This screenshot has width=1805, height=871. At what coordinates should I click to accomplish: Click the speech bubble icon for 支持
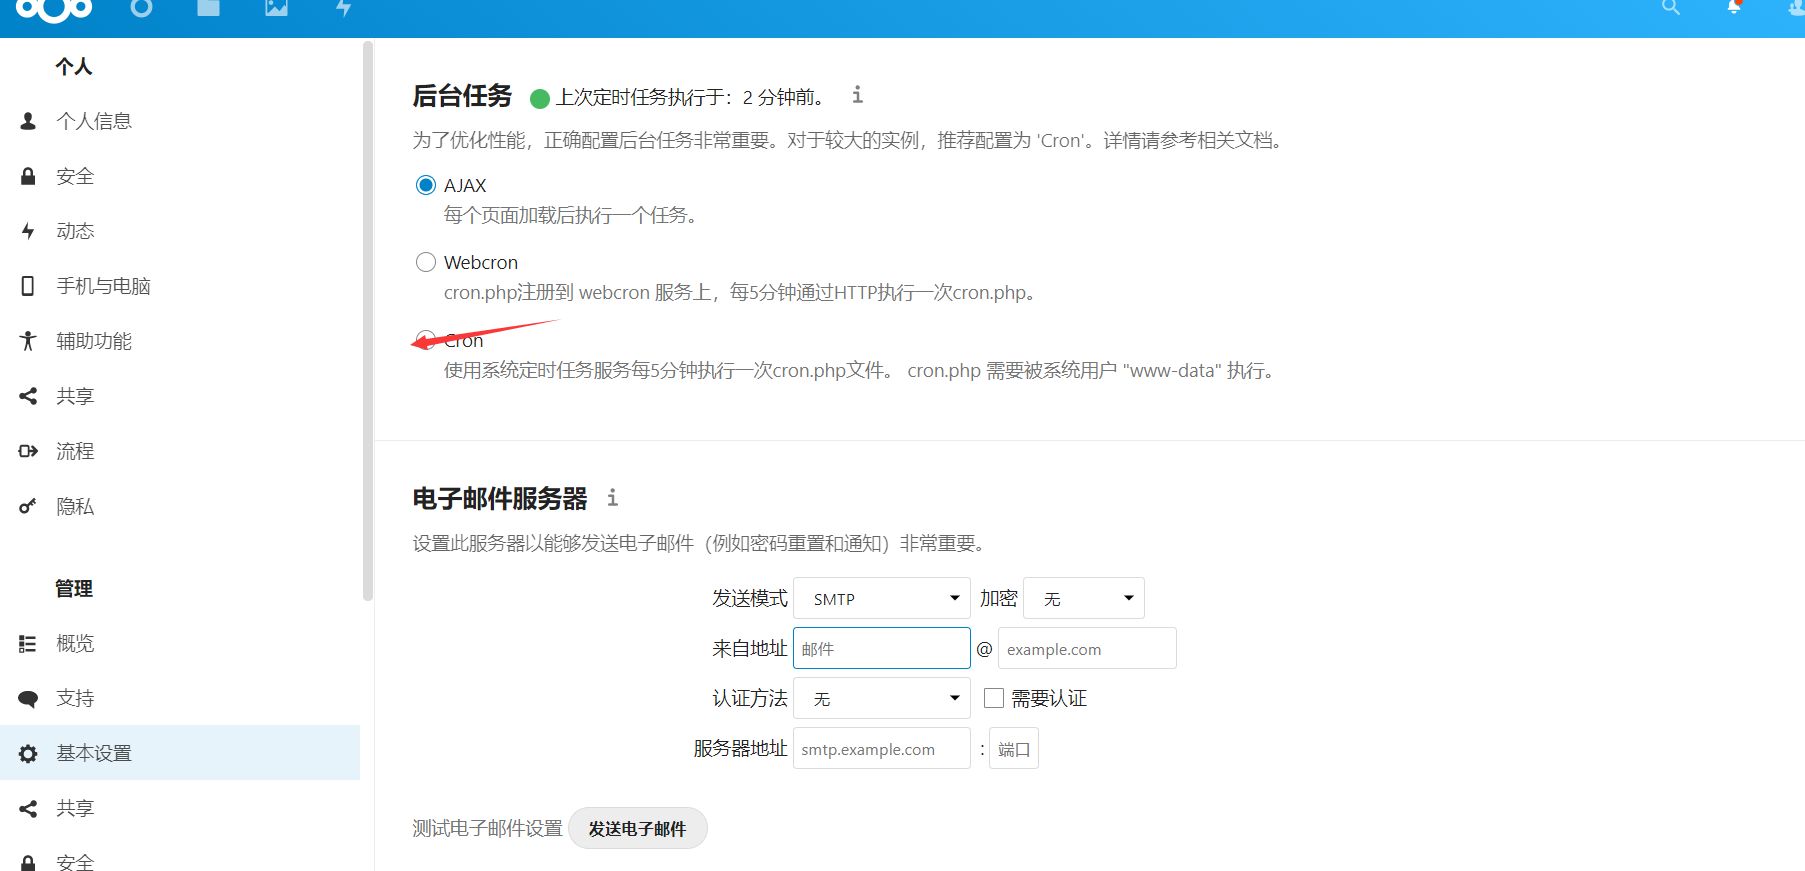(x=28, y=699)
